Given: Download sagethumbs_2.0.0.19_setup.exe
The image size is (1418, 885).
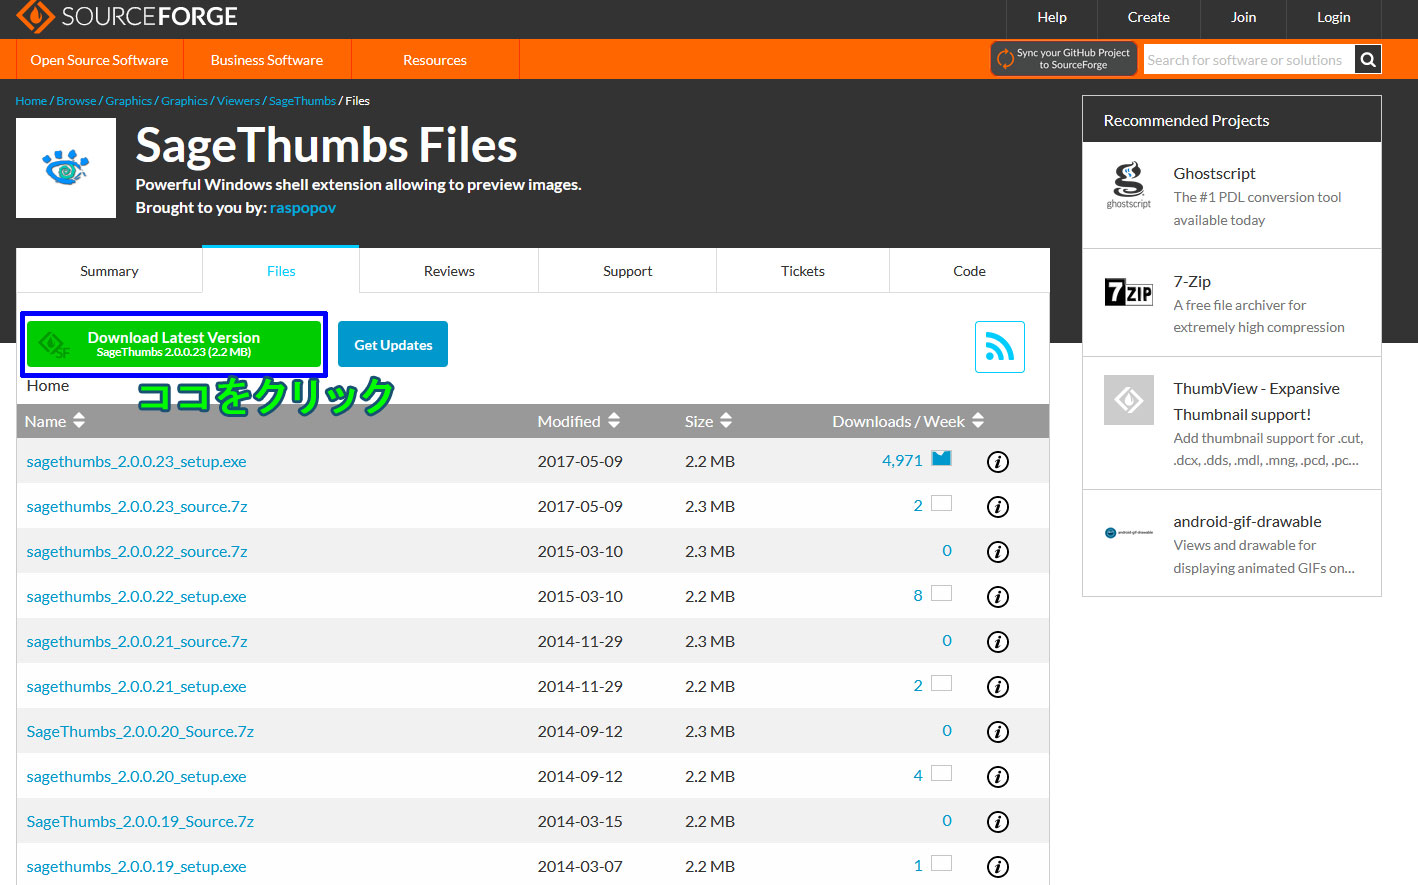Looking at the screenshot, I should click(x=136, y=867).
